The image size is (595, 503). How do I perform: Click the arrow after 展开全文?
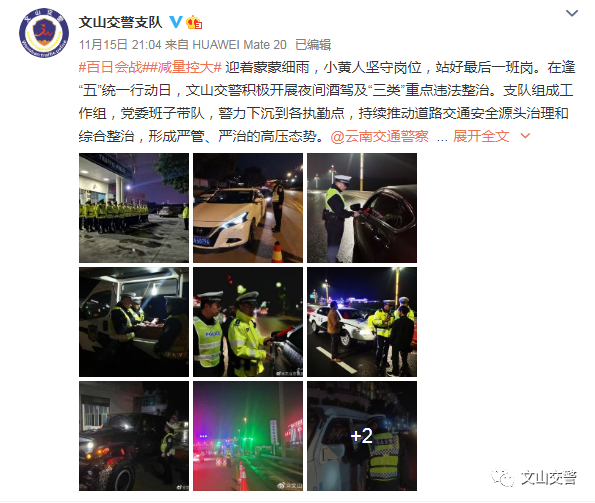pos(525,135)
